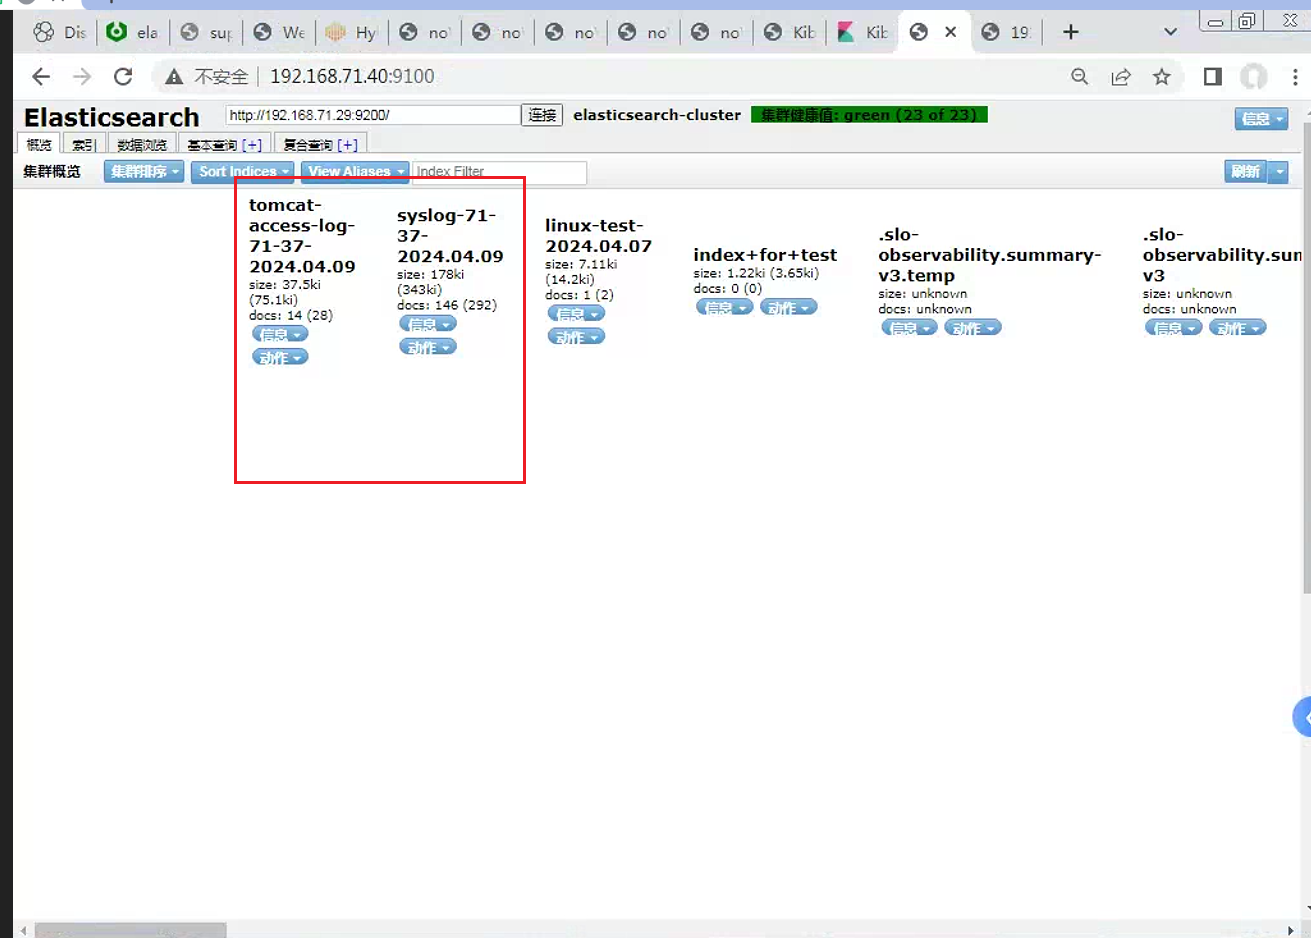Open 动作 for the index+for+test index
1311x938 pixels.
788,307
